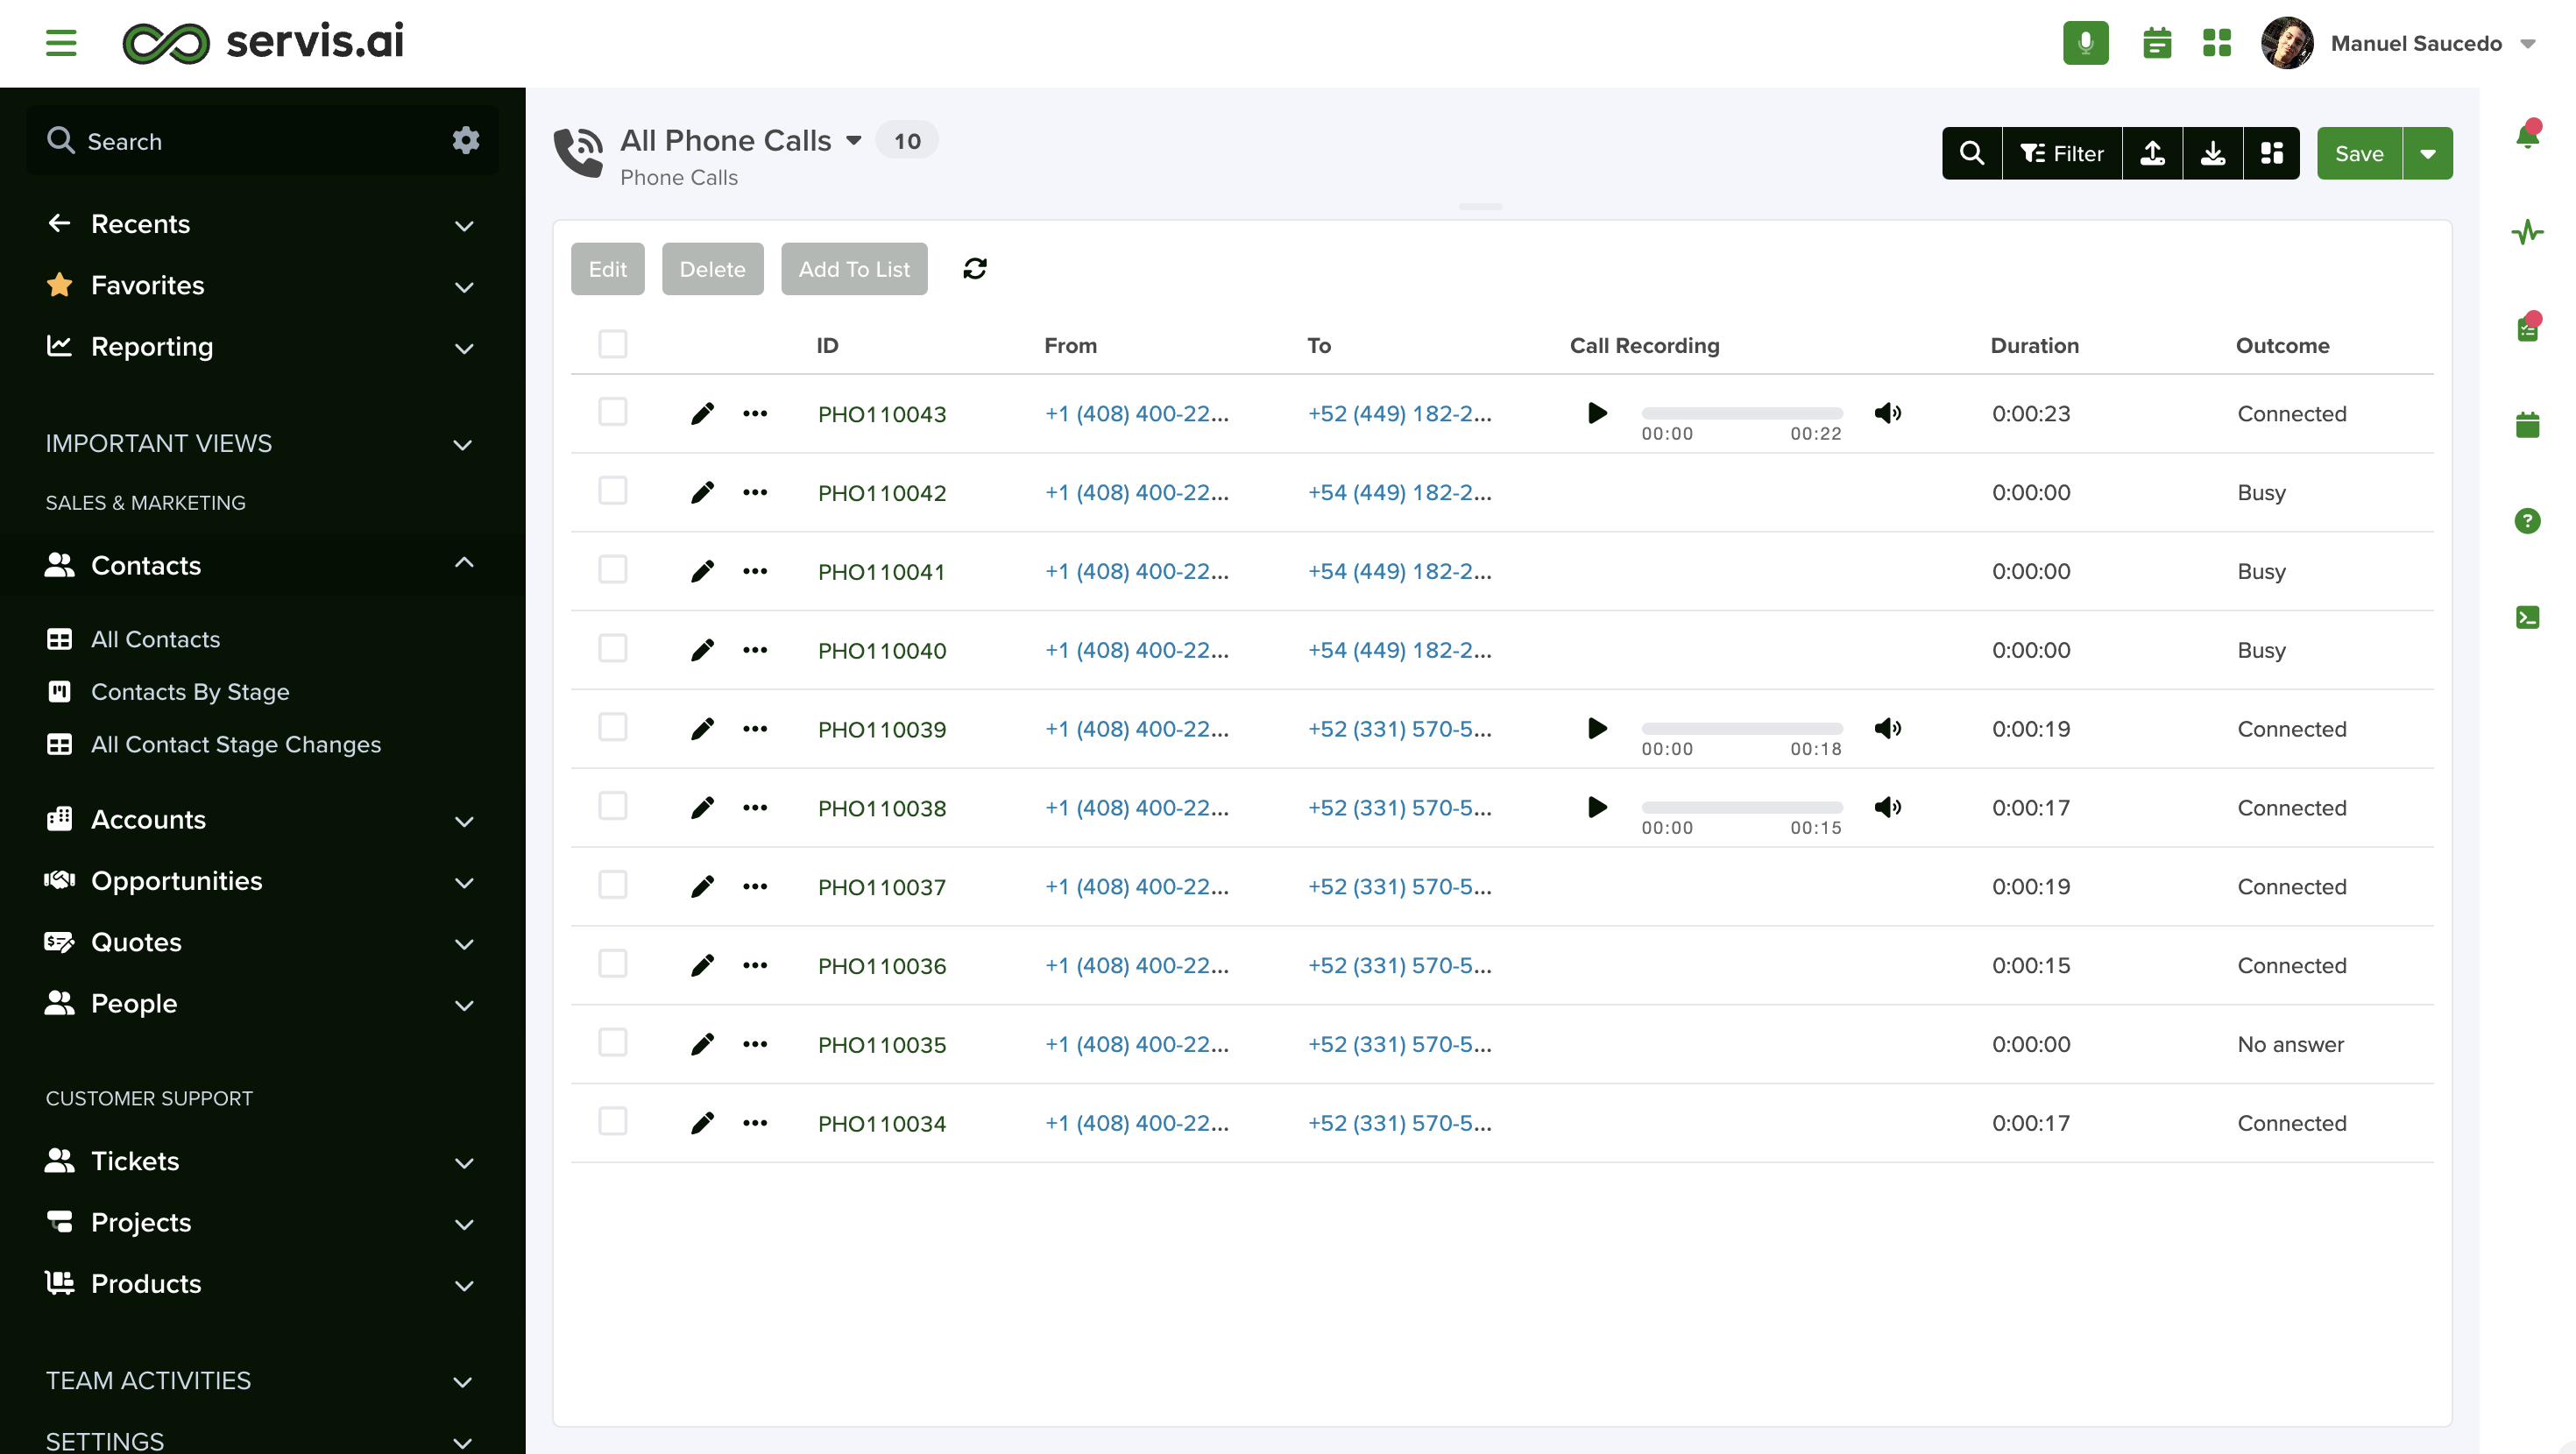Screen dimensions: 2576x1454
Task: Select the checkbox for PHO110040
Action: point(612,649)
